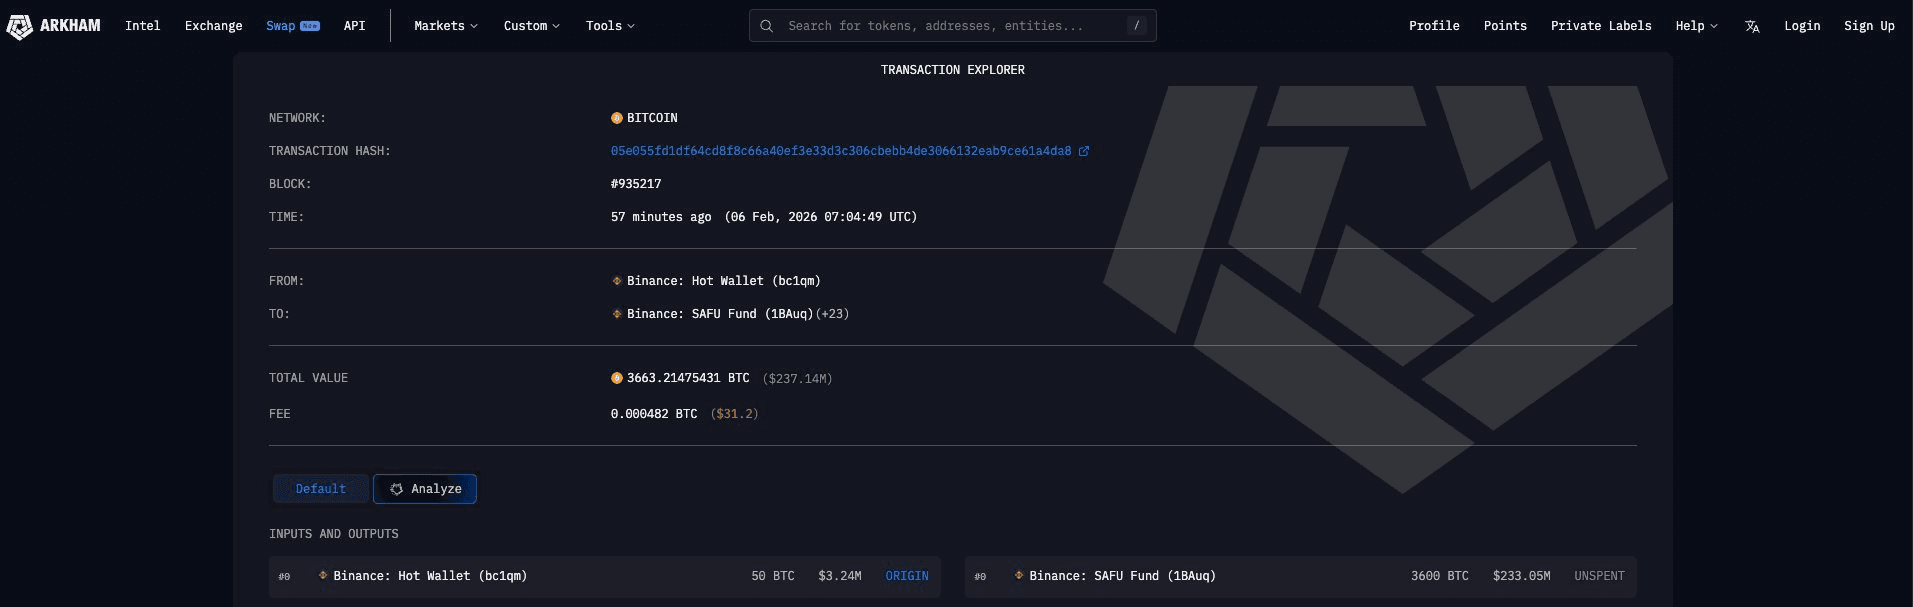The image size is (1913, 607).
Task: Switch to Default view mode
Action: [321, 489]
